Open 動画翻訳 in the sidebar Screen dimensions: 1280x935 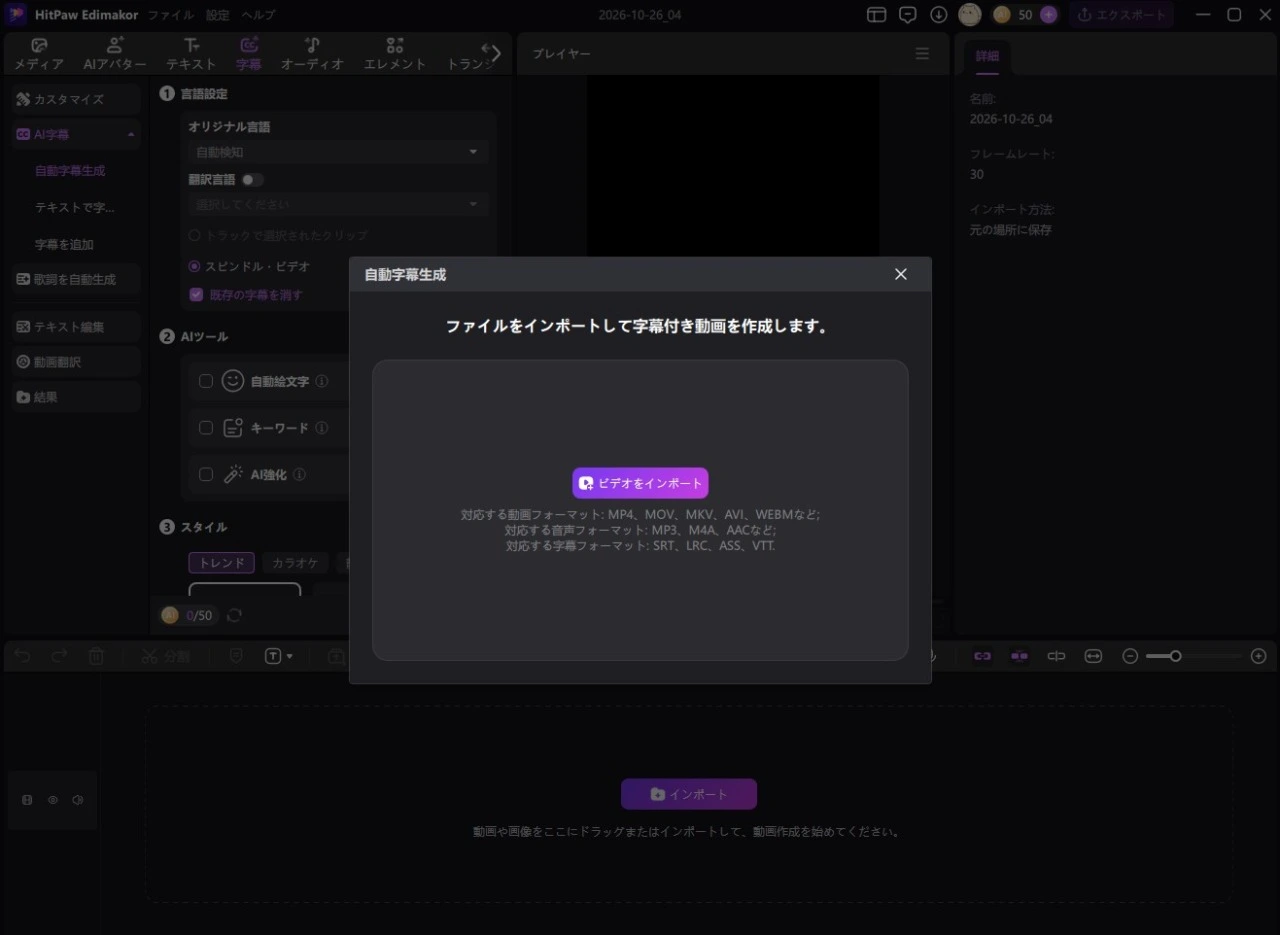pyautogui.click(x=75, y=362)
